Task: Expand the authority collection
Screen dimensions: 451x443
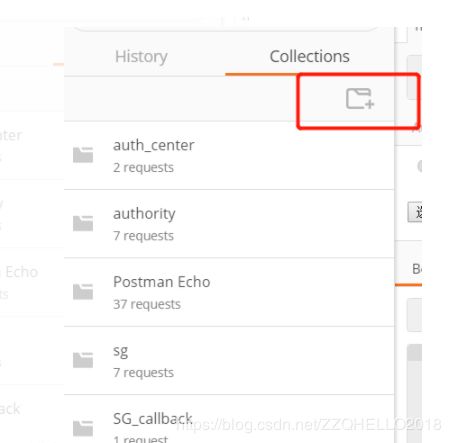Action: pyautogui.click(x=229, y=224)
